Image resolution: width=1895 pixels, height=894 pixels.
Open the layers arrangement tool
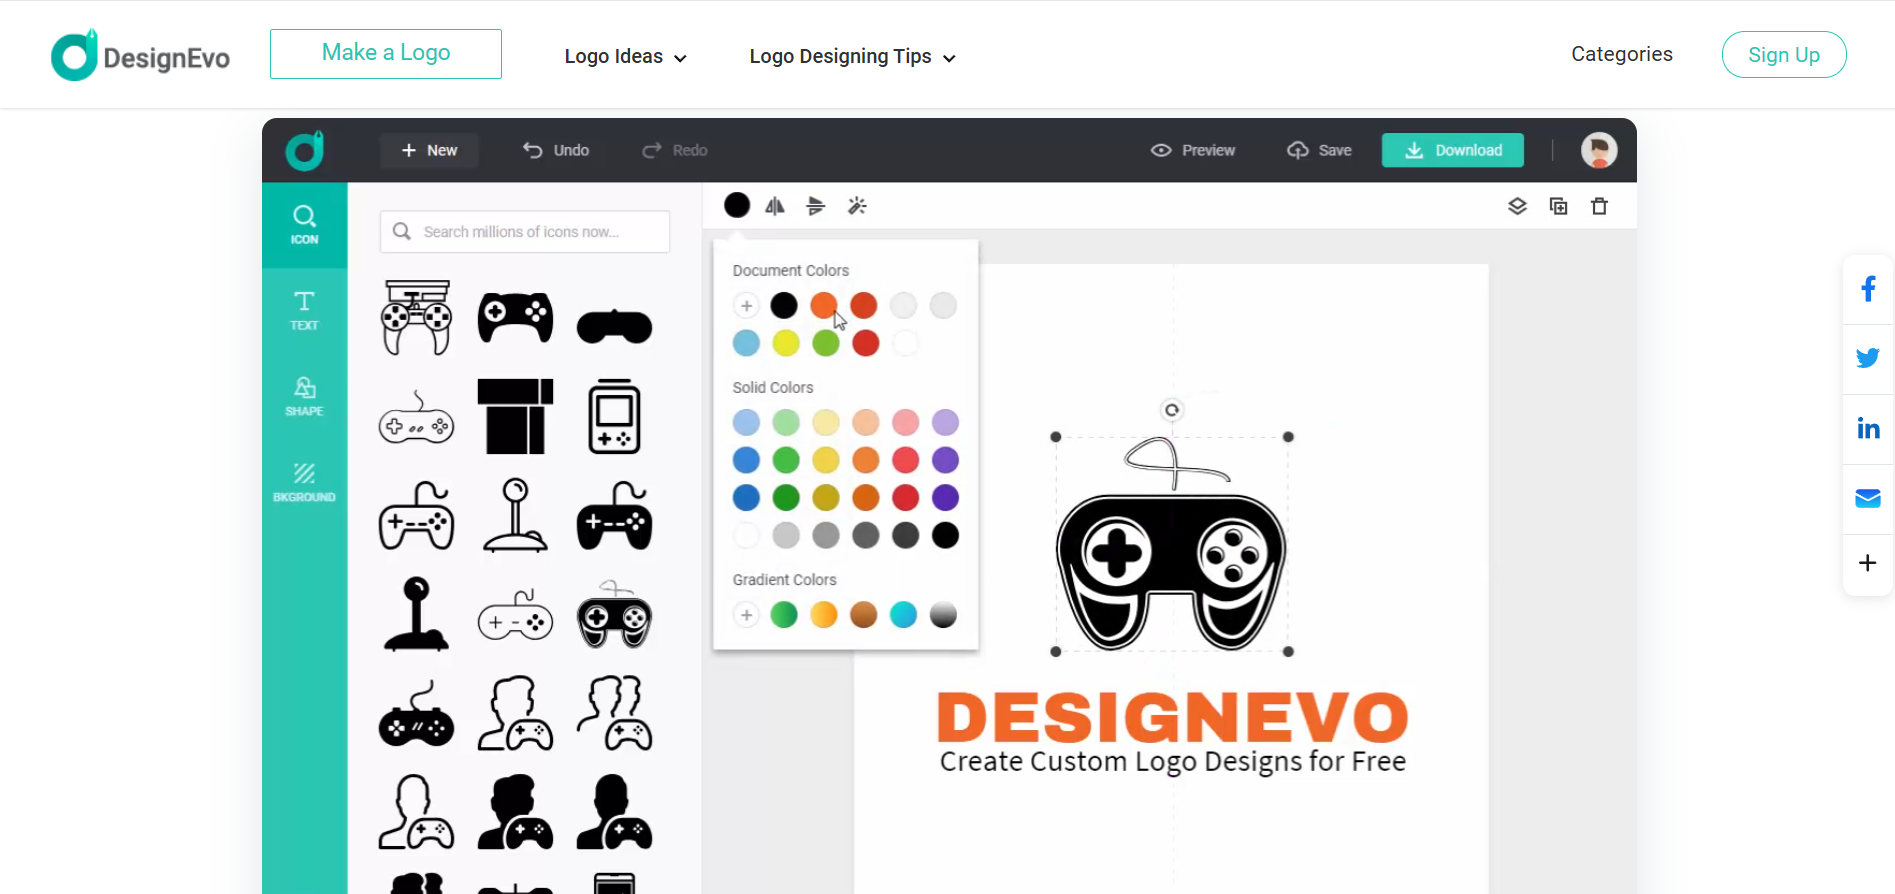coord(1517,206)
